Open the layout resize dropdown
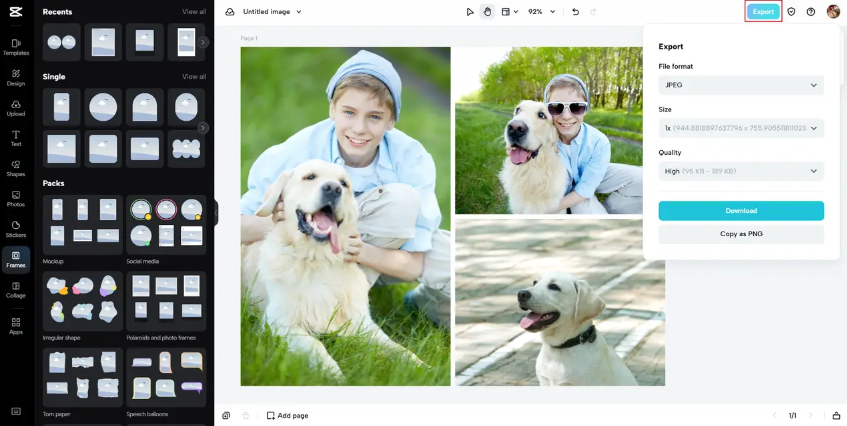The height and width of the screenshot is (426, 847). pyautogui.click(x=509, y=12)
